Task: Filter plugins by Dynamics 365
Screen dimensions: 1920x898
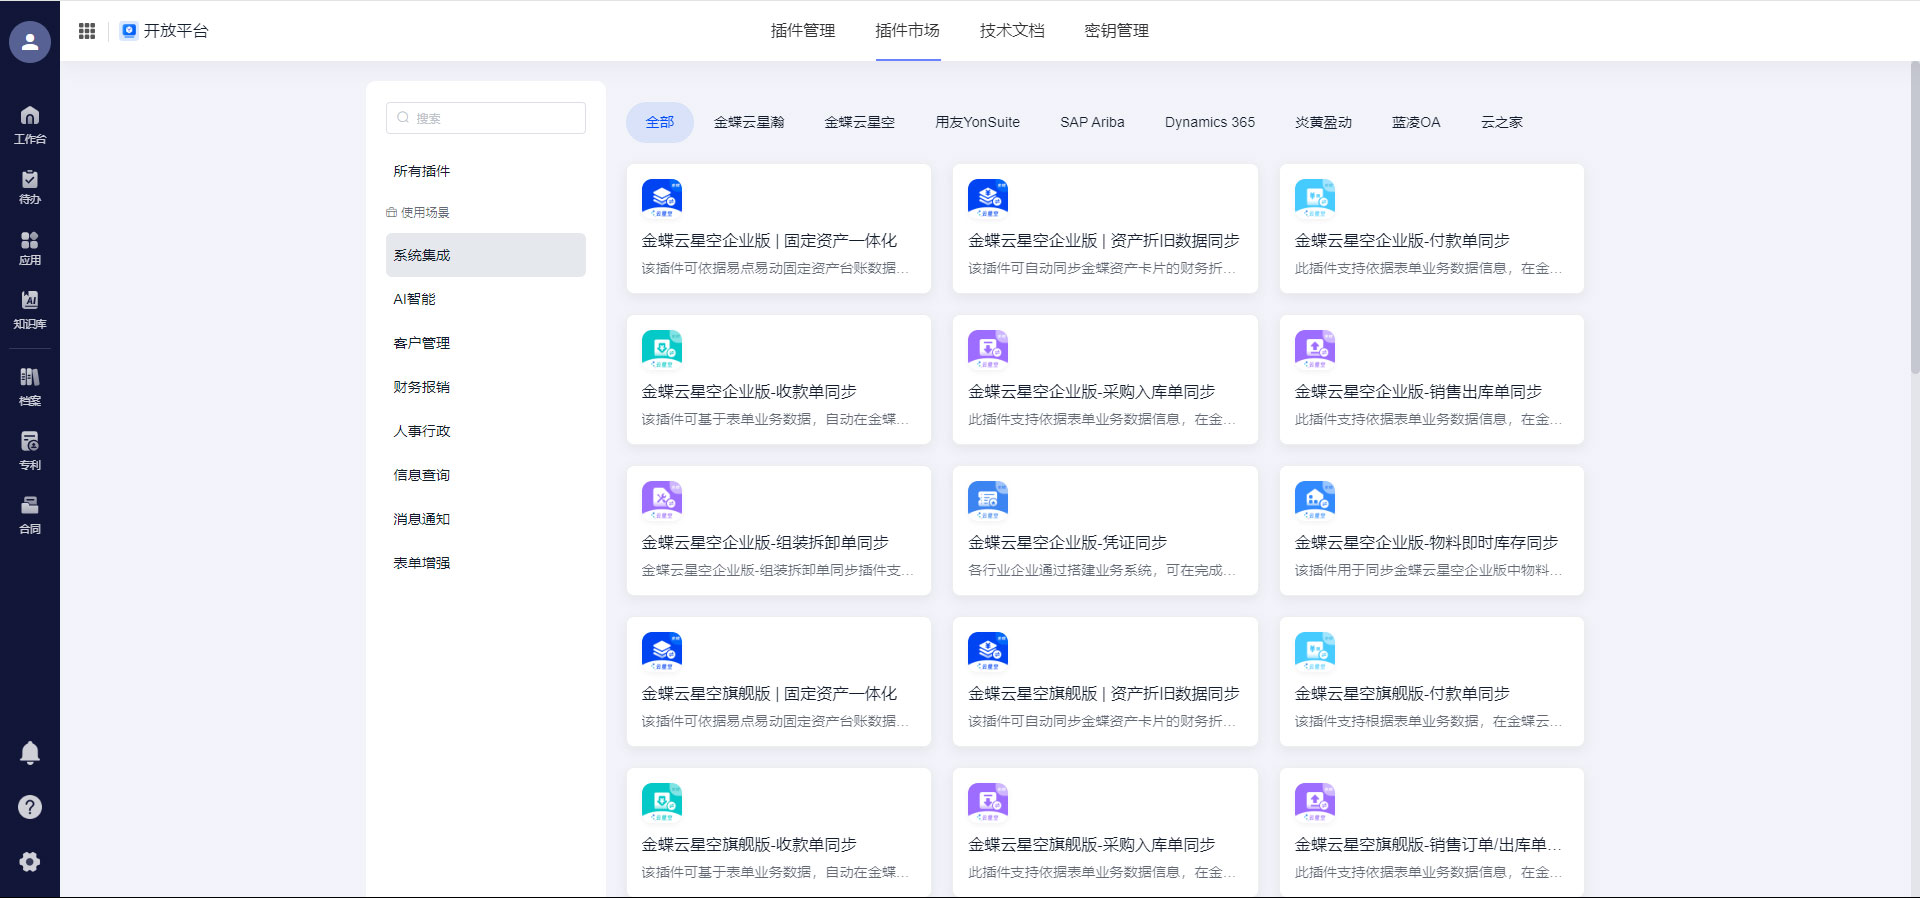Action: point(1209,122)
